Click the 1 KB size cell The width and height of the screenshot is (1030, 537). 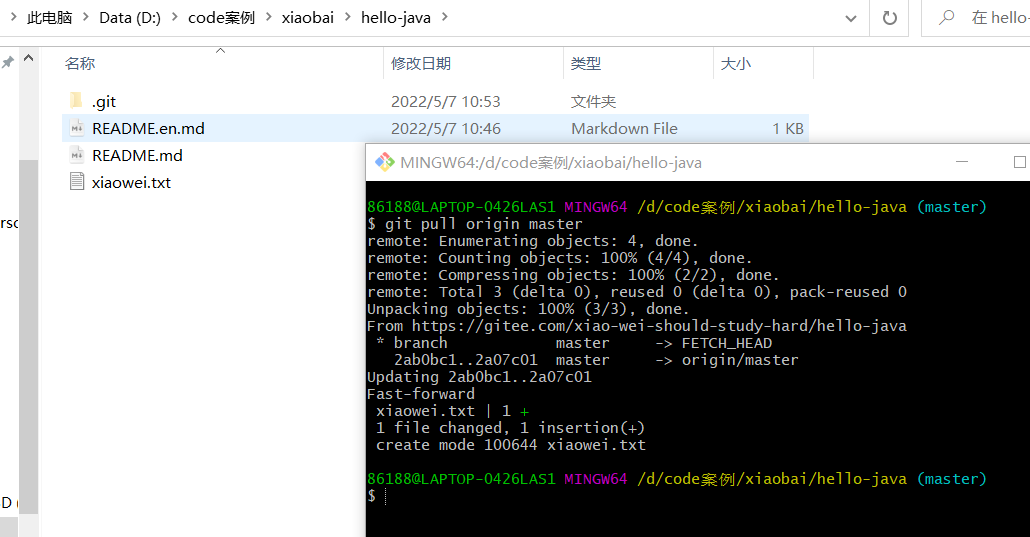pyautogui.click(x=788, y=128)
